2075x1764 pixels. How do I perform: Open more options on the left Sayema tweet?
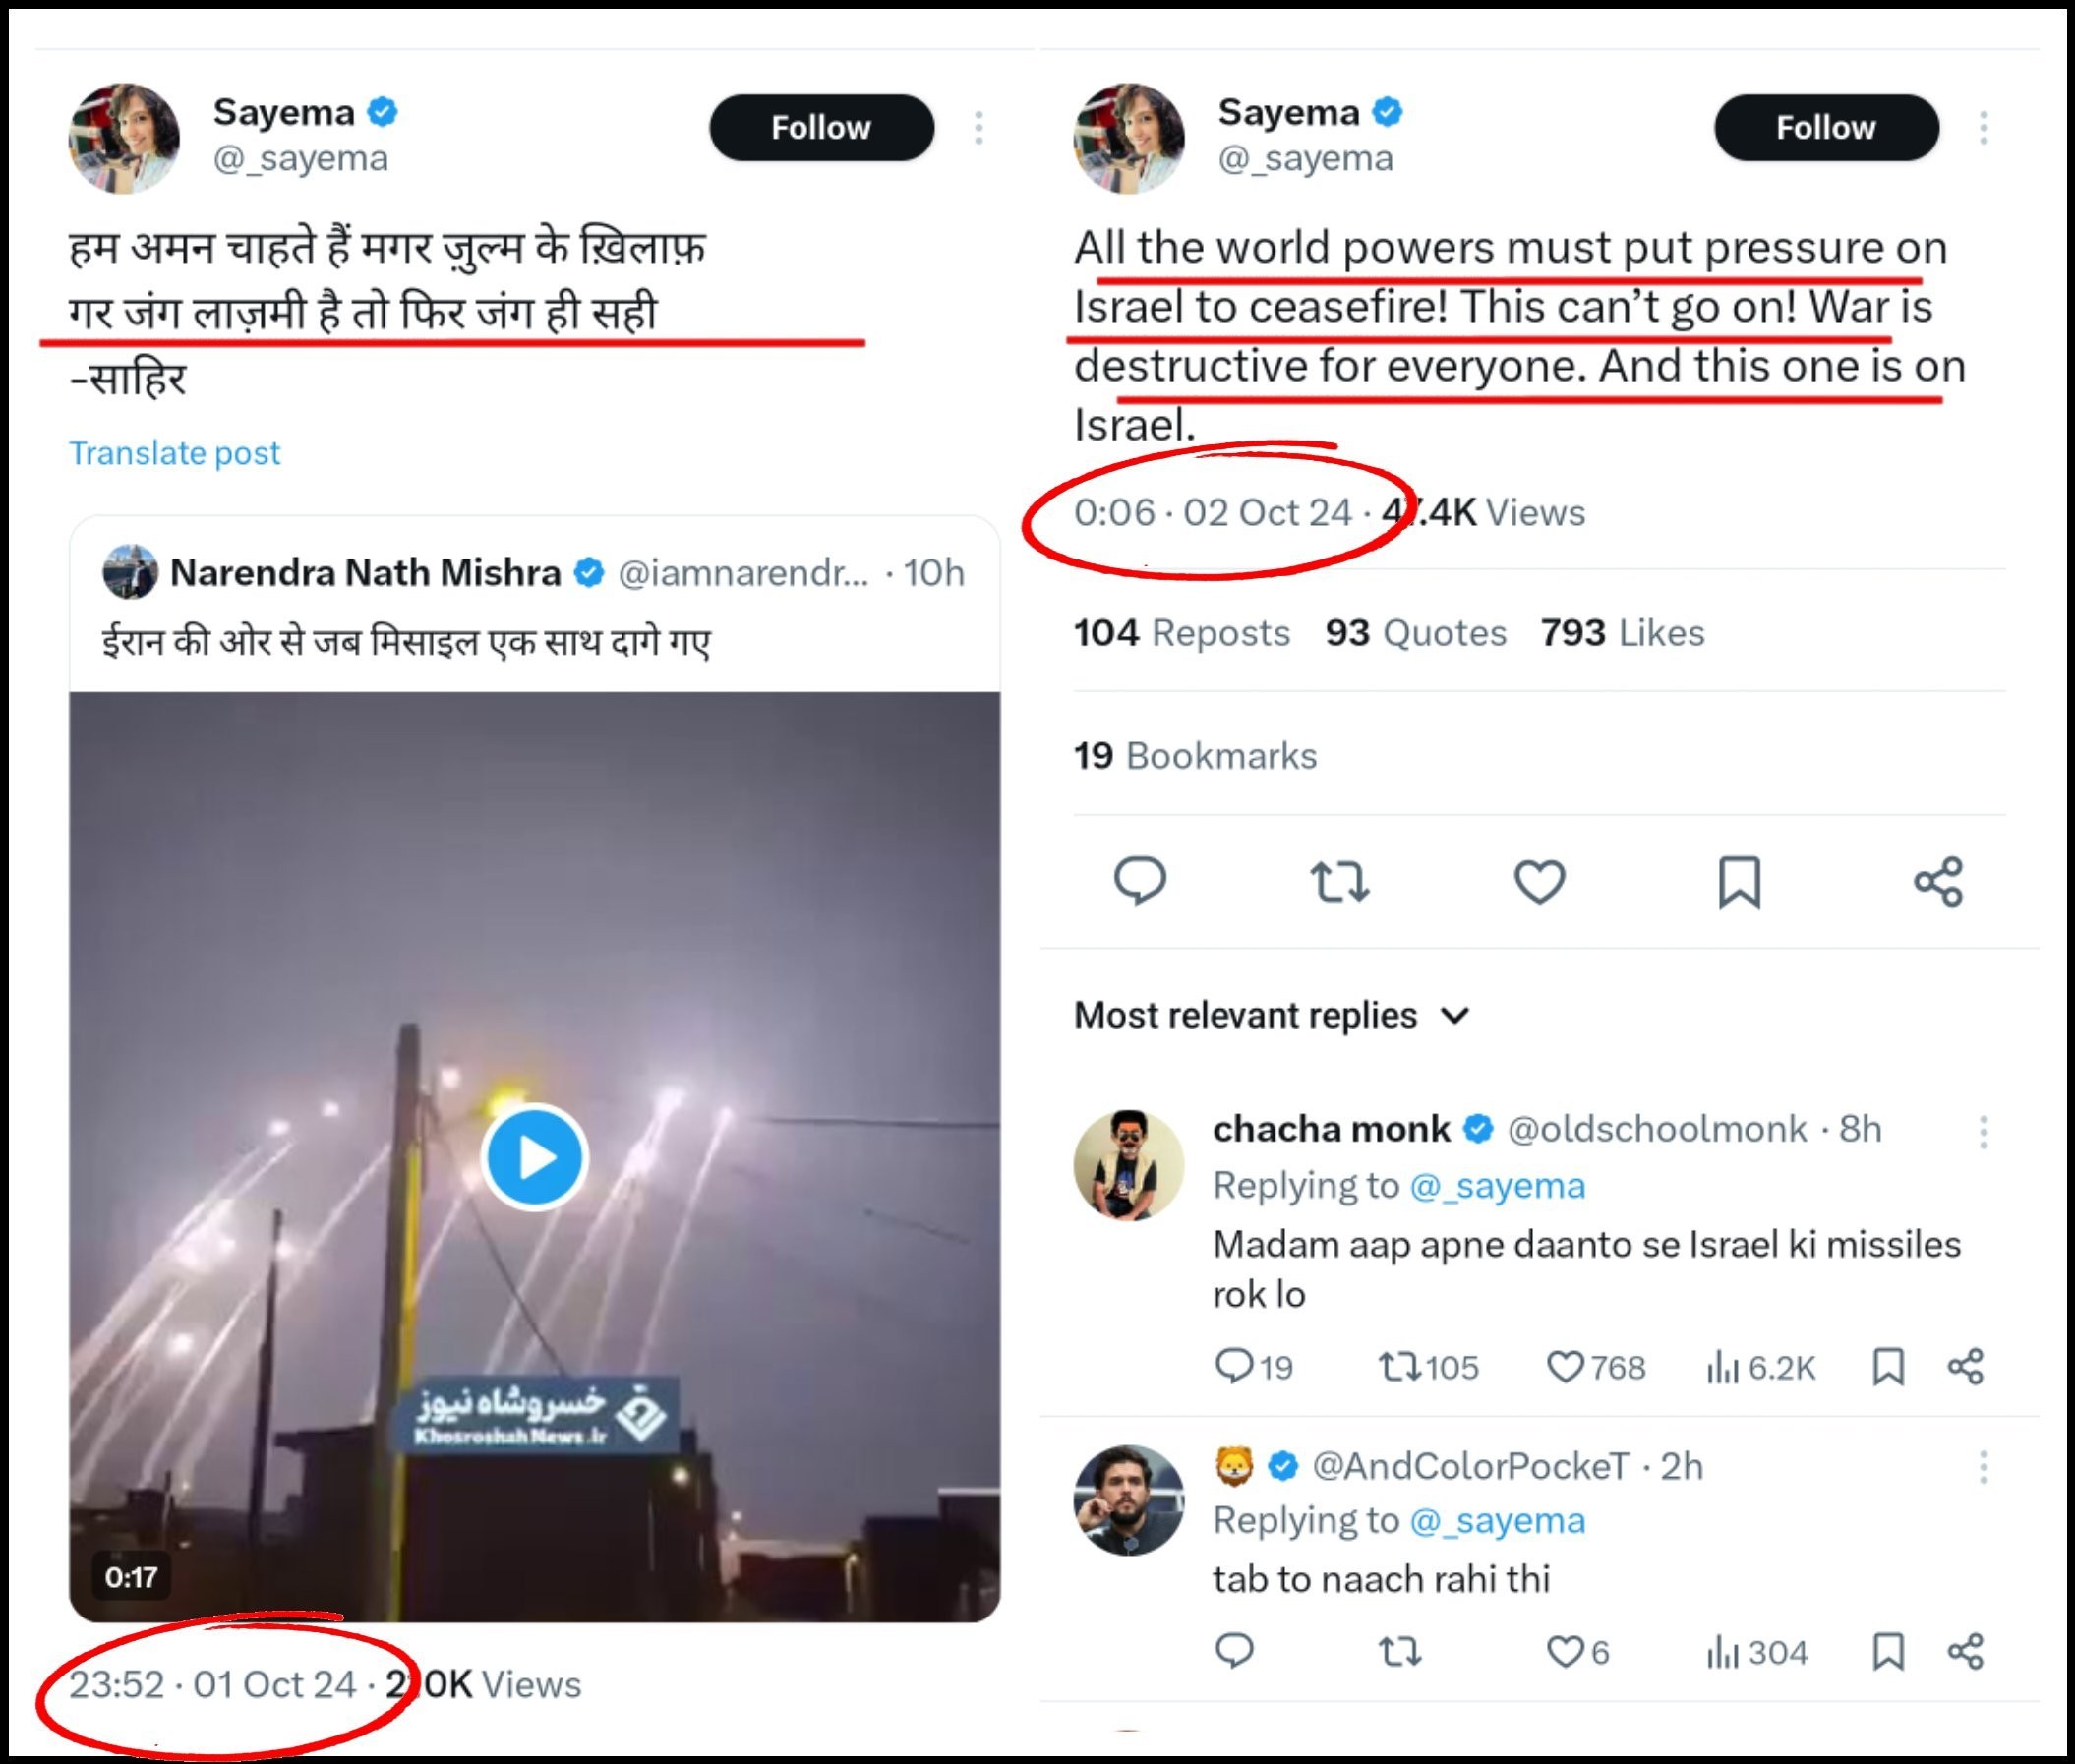979,128
